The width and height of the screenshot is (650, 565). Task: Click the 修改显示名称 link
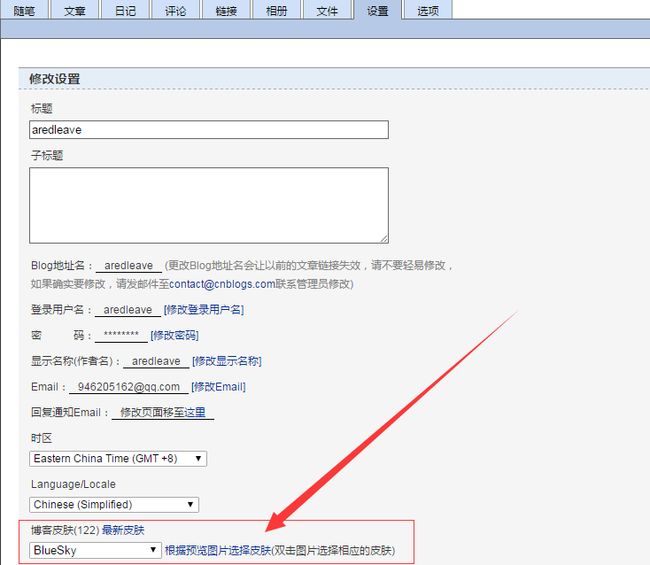pyautogui.click(x=227, y=361)
